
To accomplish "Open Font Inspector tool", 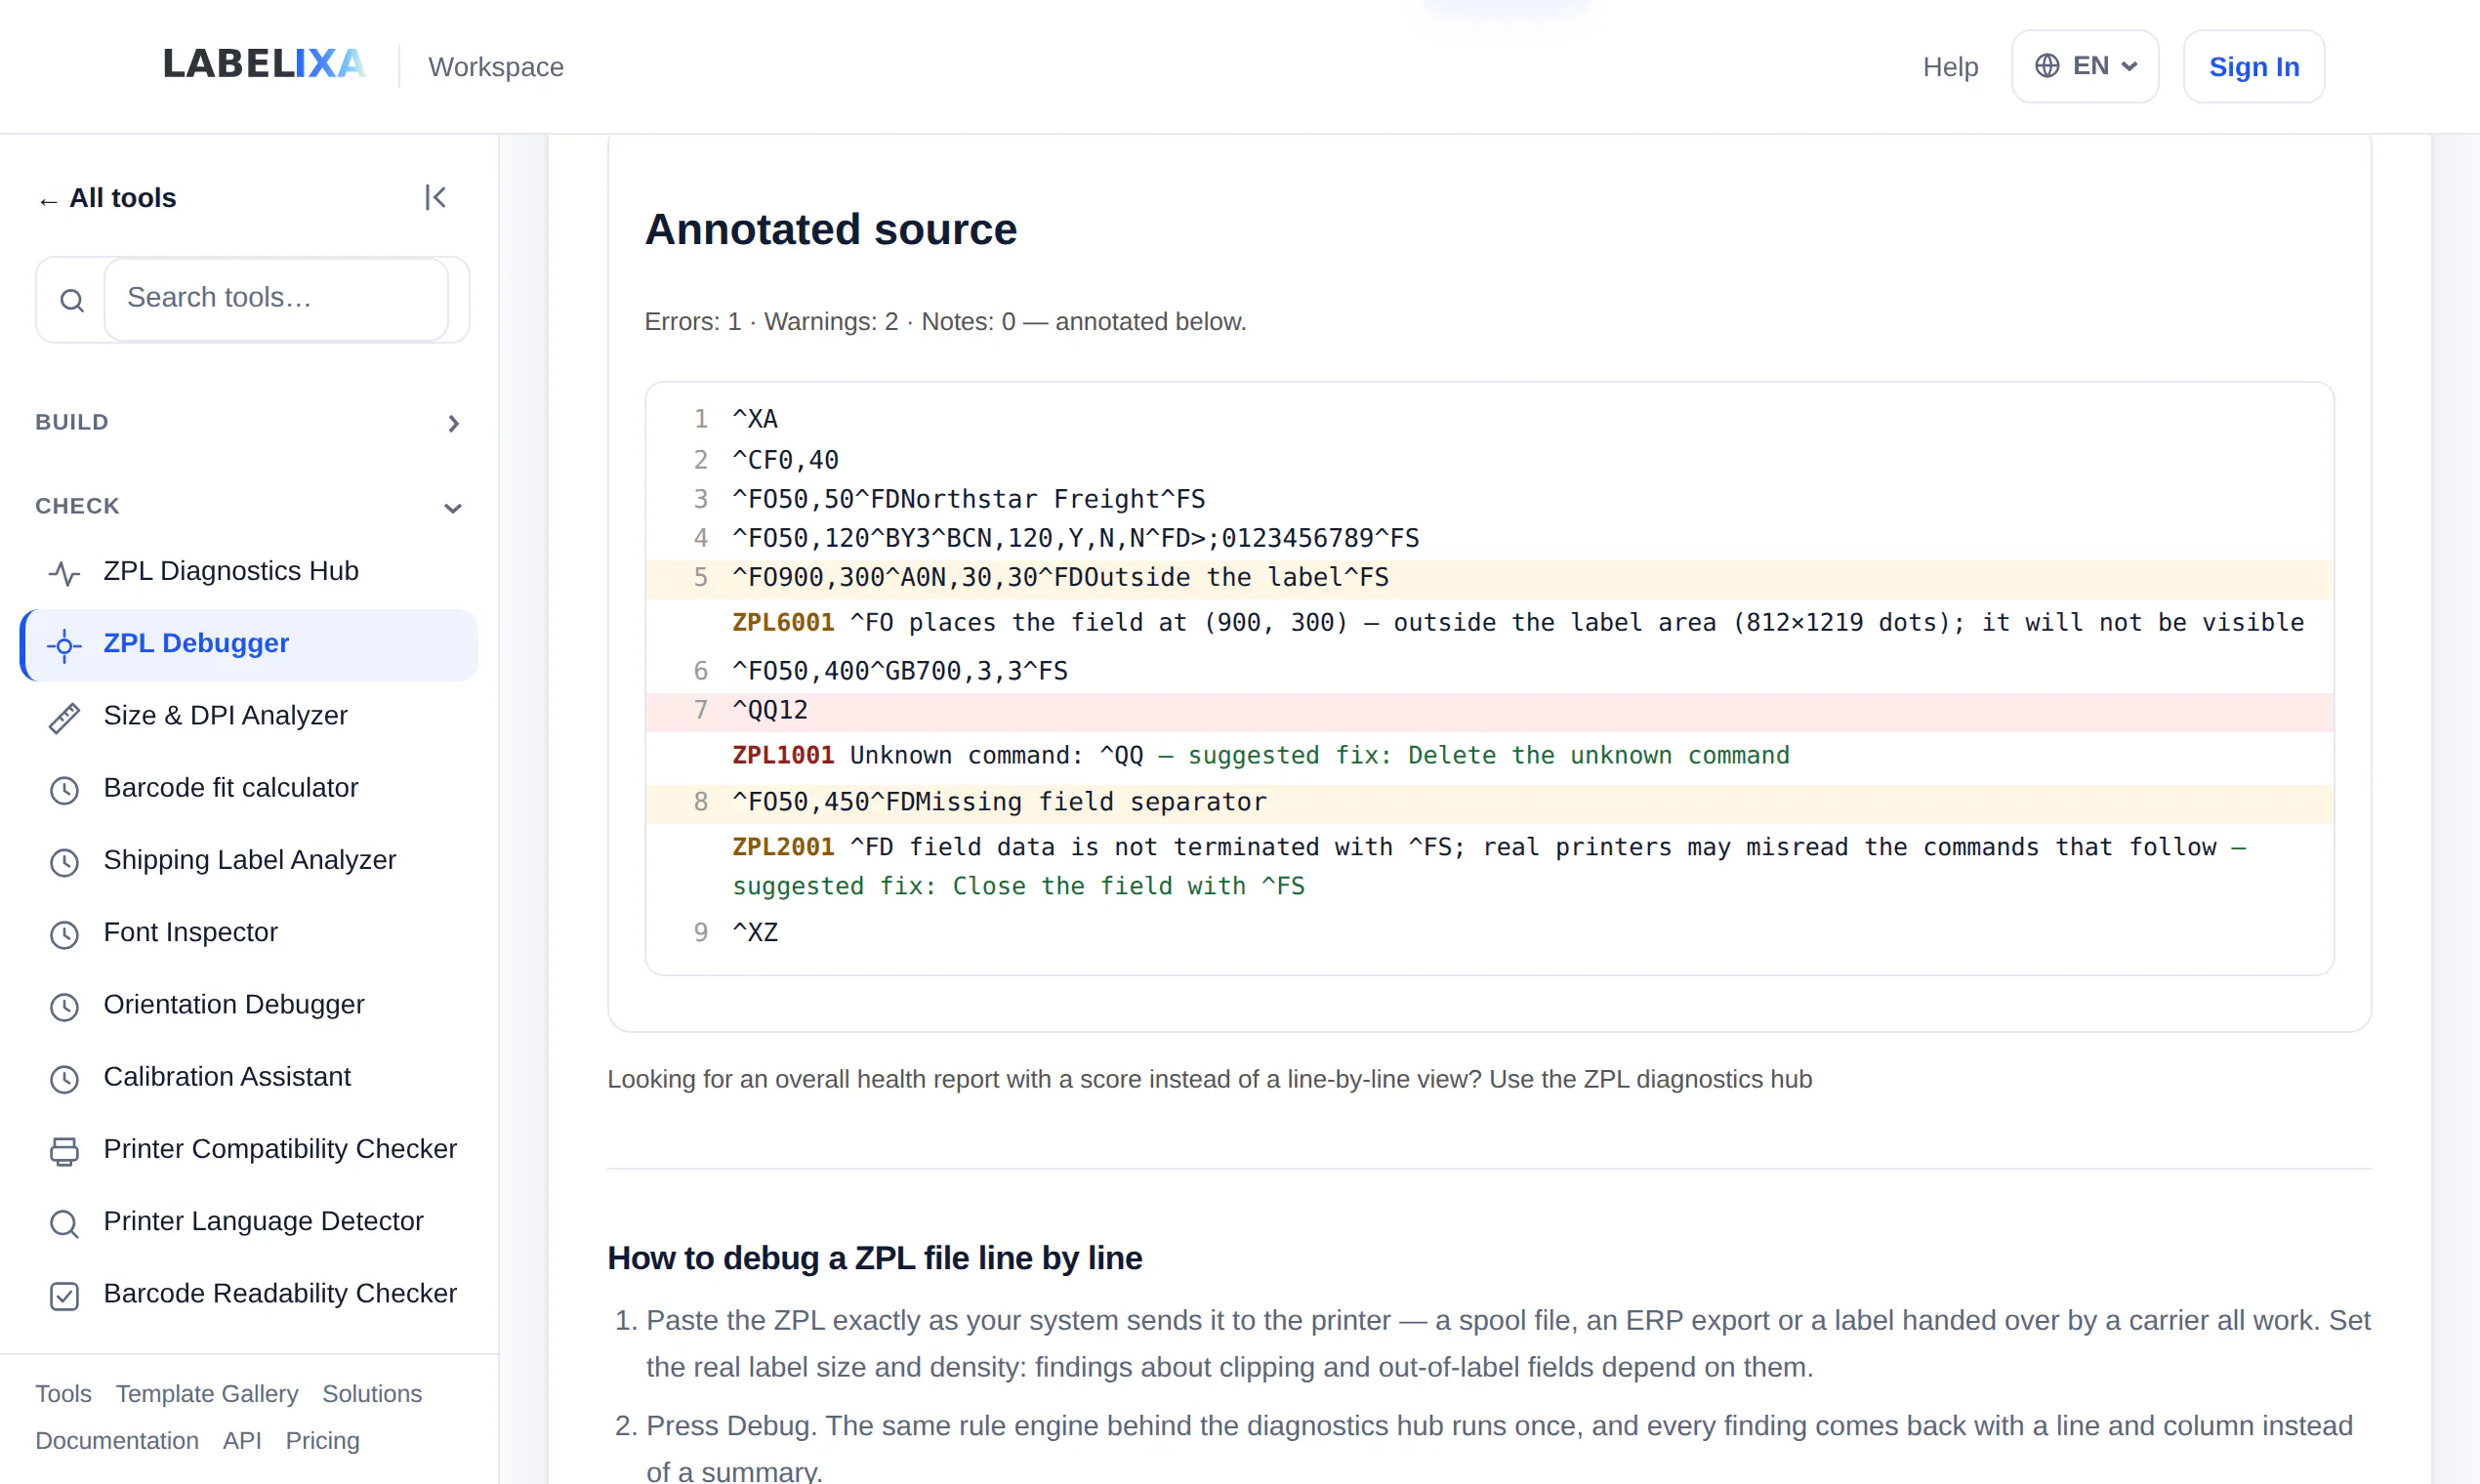I will click(x=250, y=932).
